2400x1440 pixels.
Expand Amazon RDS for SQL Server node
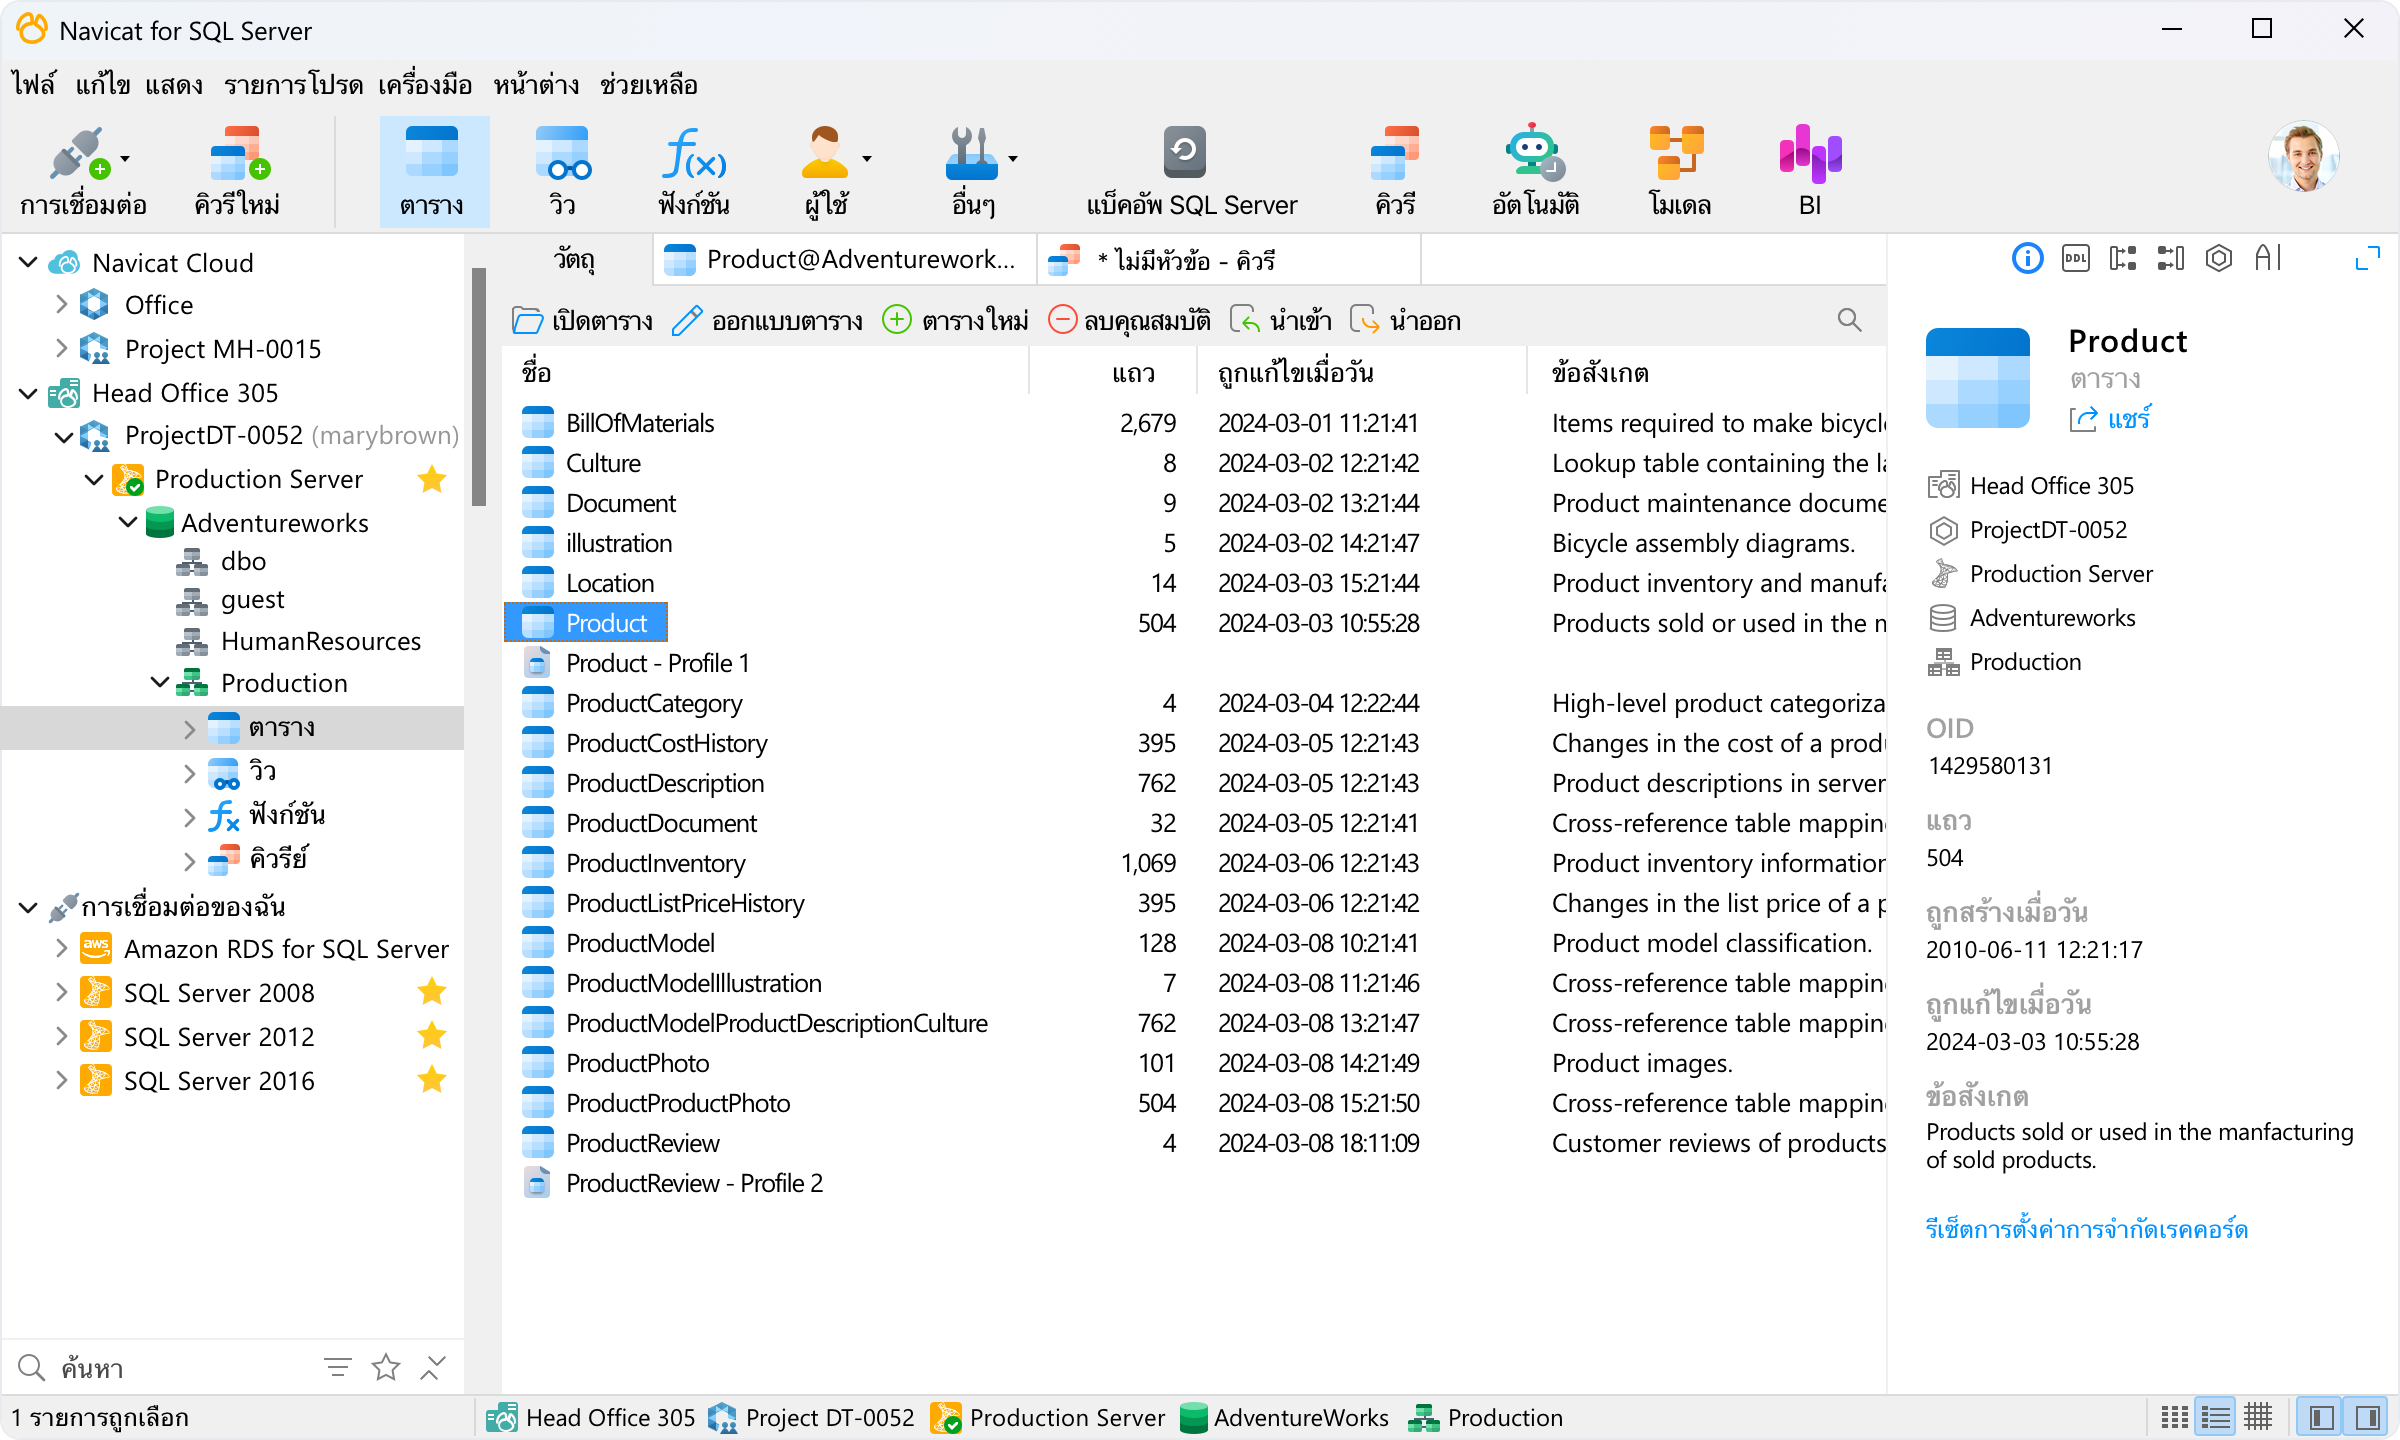click(60, 949)
